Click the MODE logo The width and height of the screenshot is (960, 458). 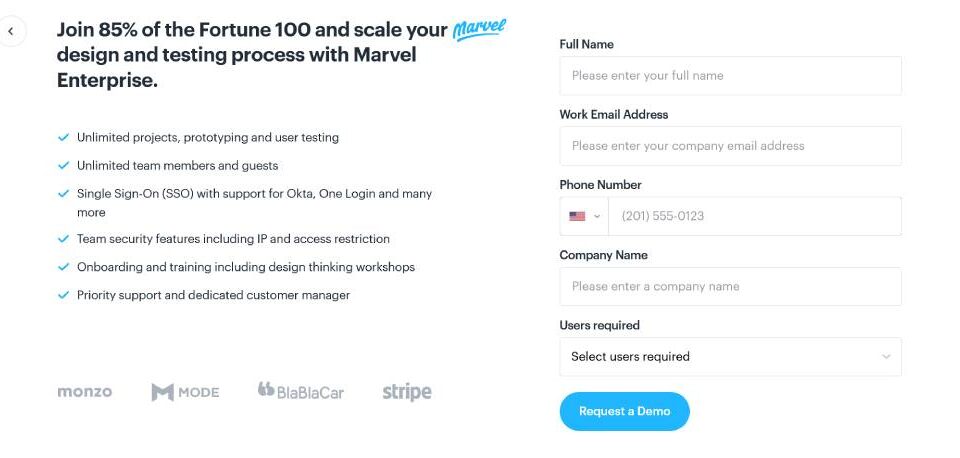185,392
